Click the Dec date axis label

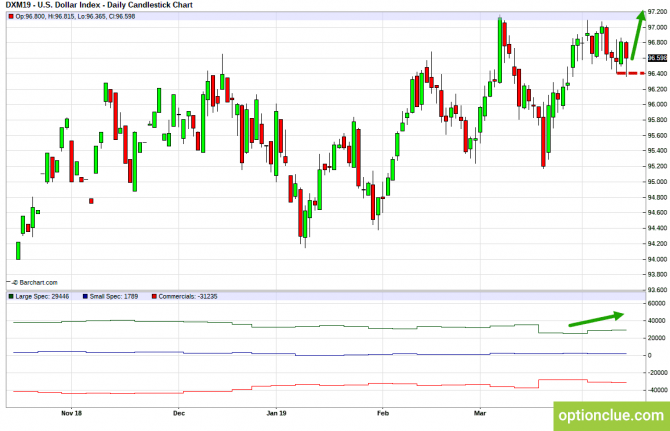point(179,413)
